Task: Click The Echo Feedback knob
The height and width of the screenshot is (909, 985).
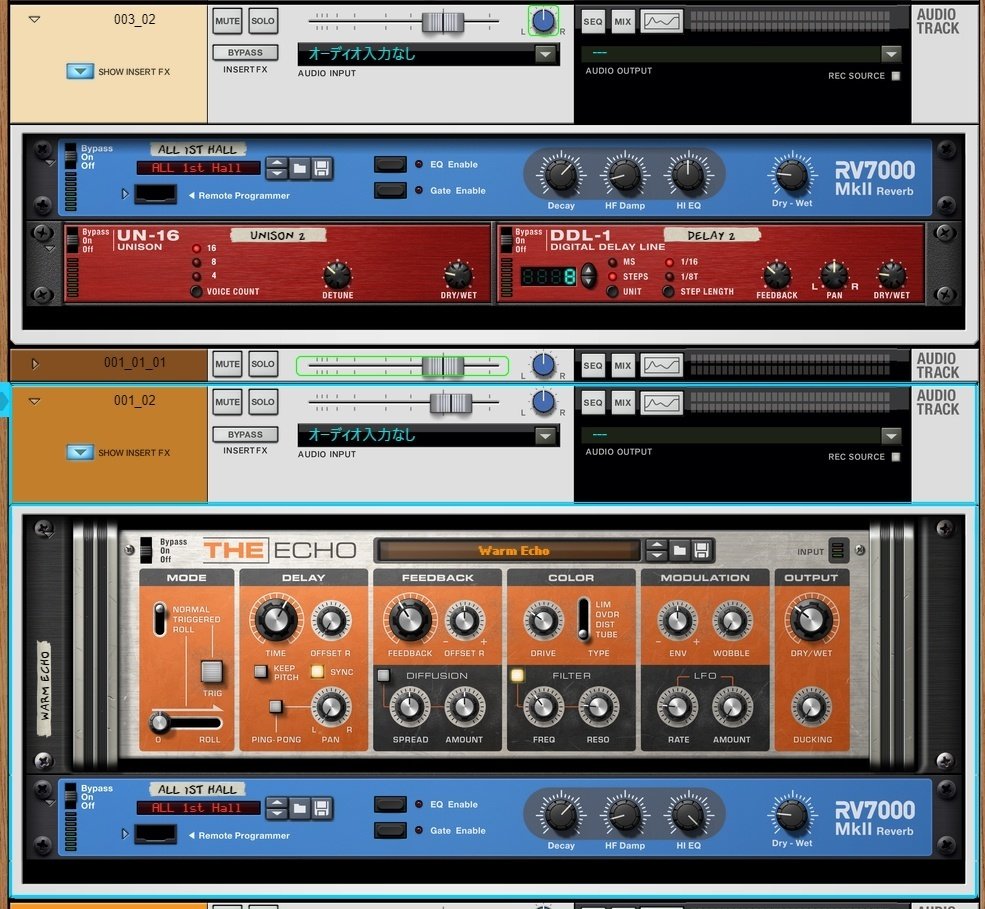Action: pyautogui.click(x=410, y=619)
